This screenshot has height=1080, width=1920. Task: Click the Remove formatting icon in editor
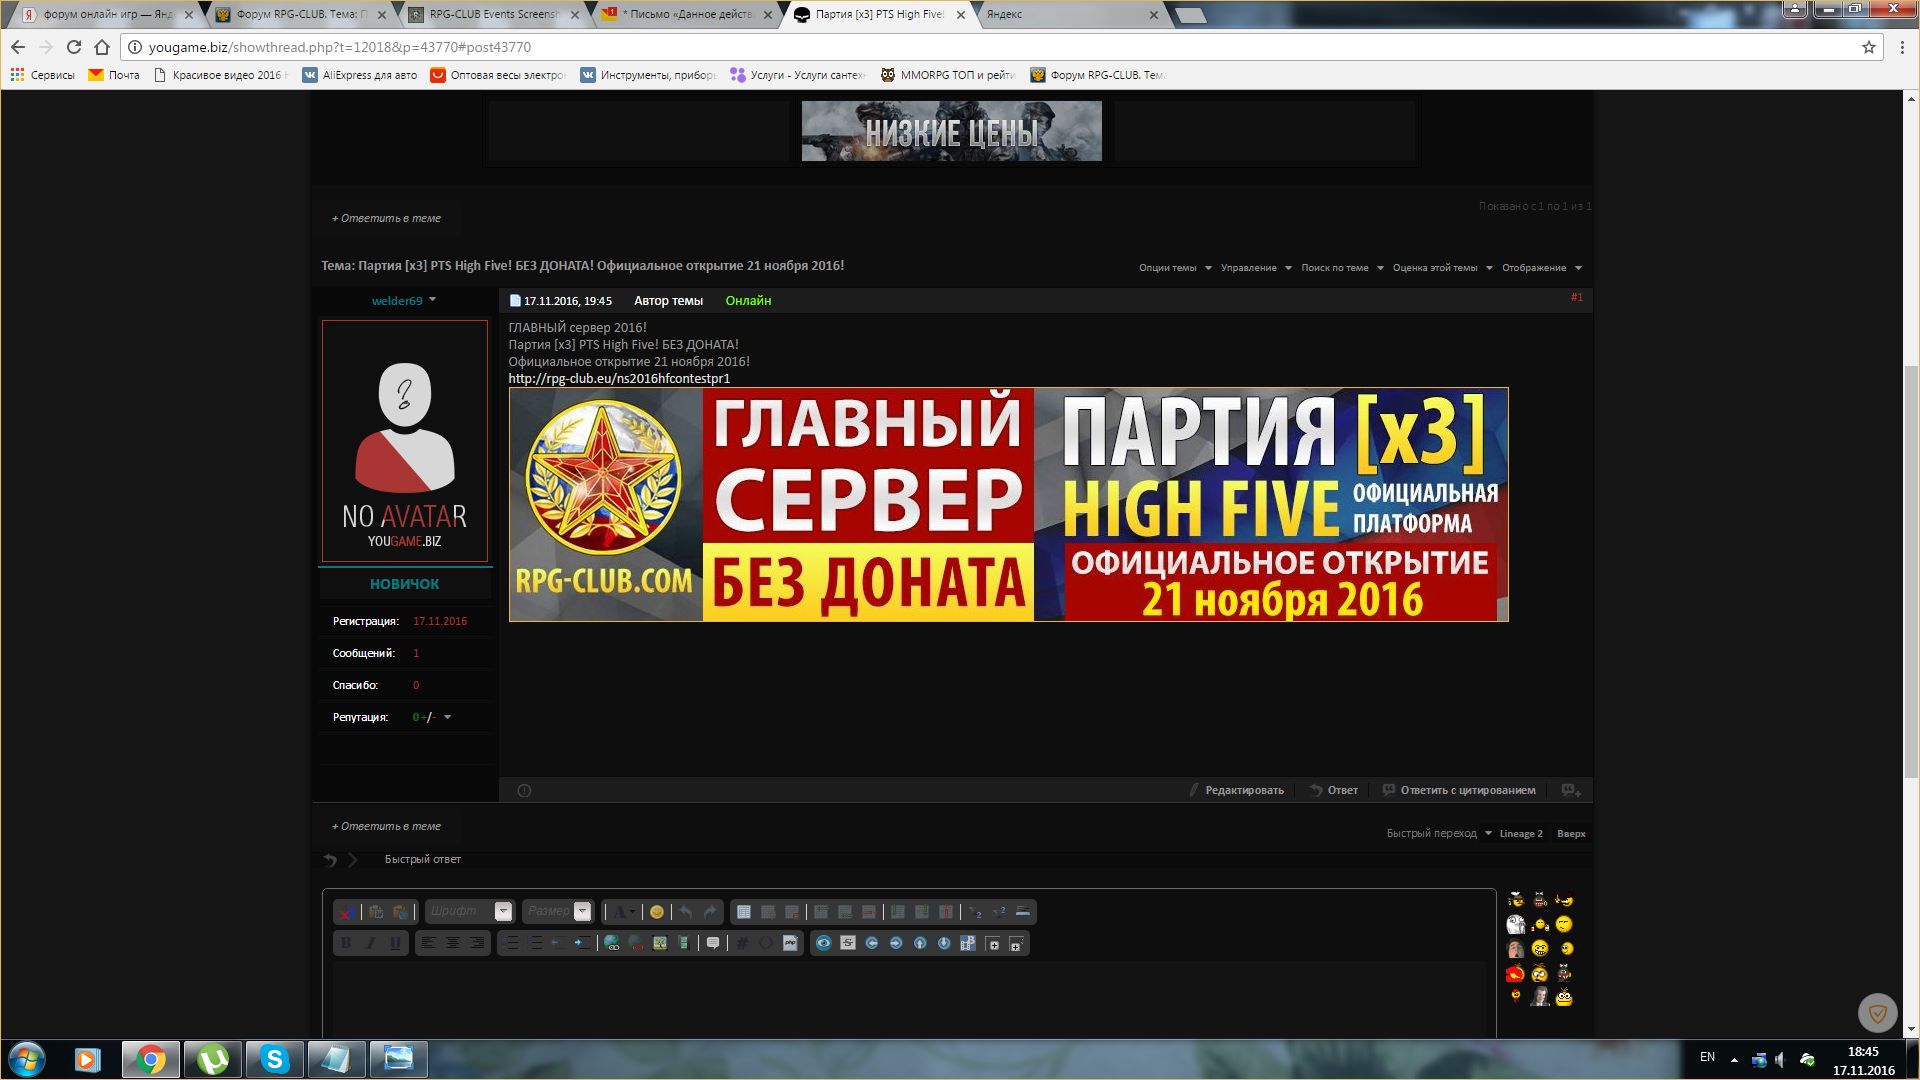coord(345,912)
